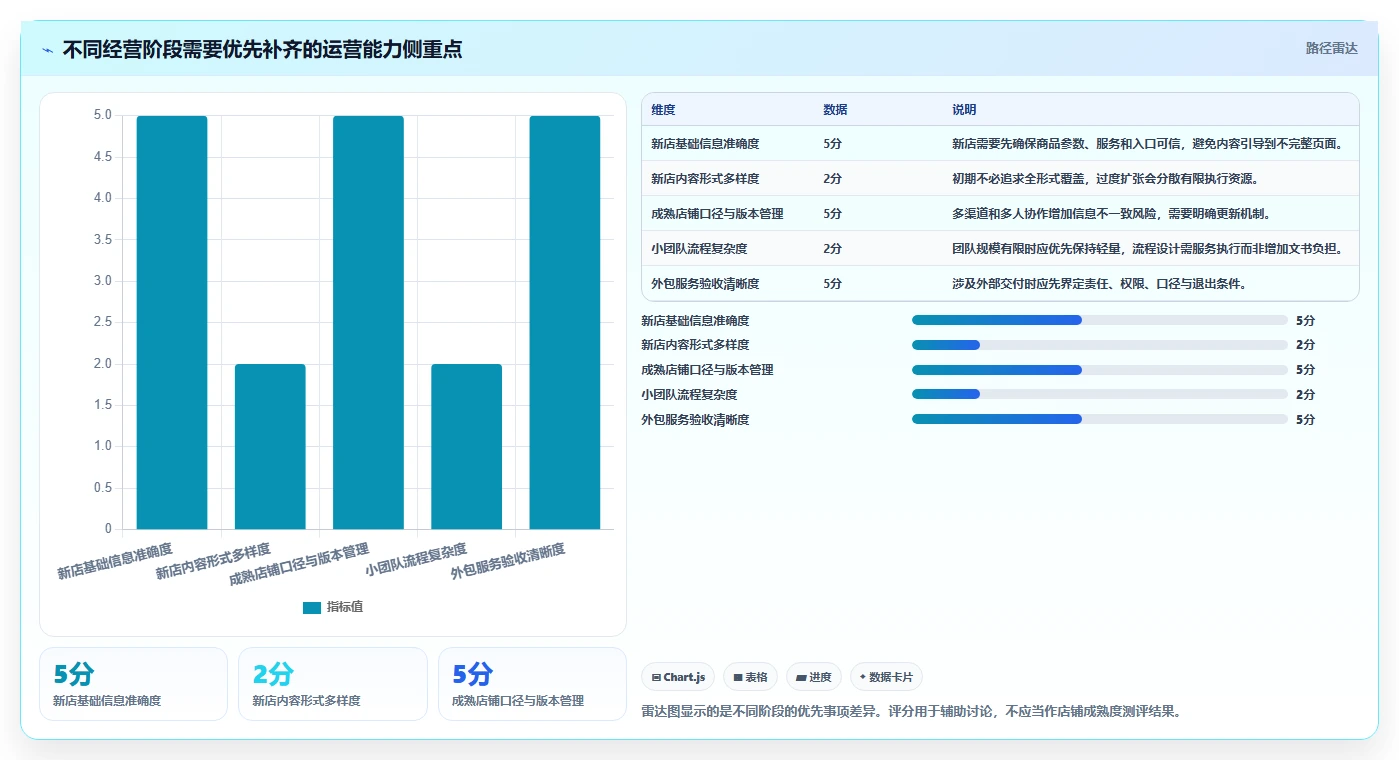Click progress bar for 新店内容形式多样度
This screenshot has width=1399, height=760.
coord(1100,345)
